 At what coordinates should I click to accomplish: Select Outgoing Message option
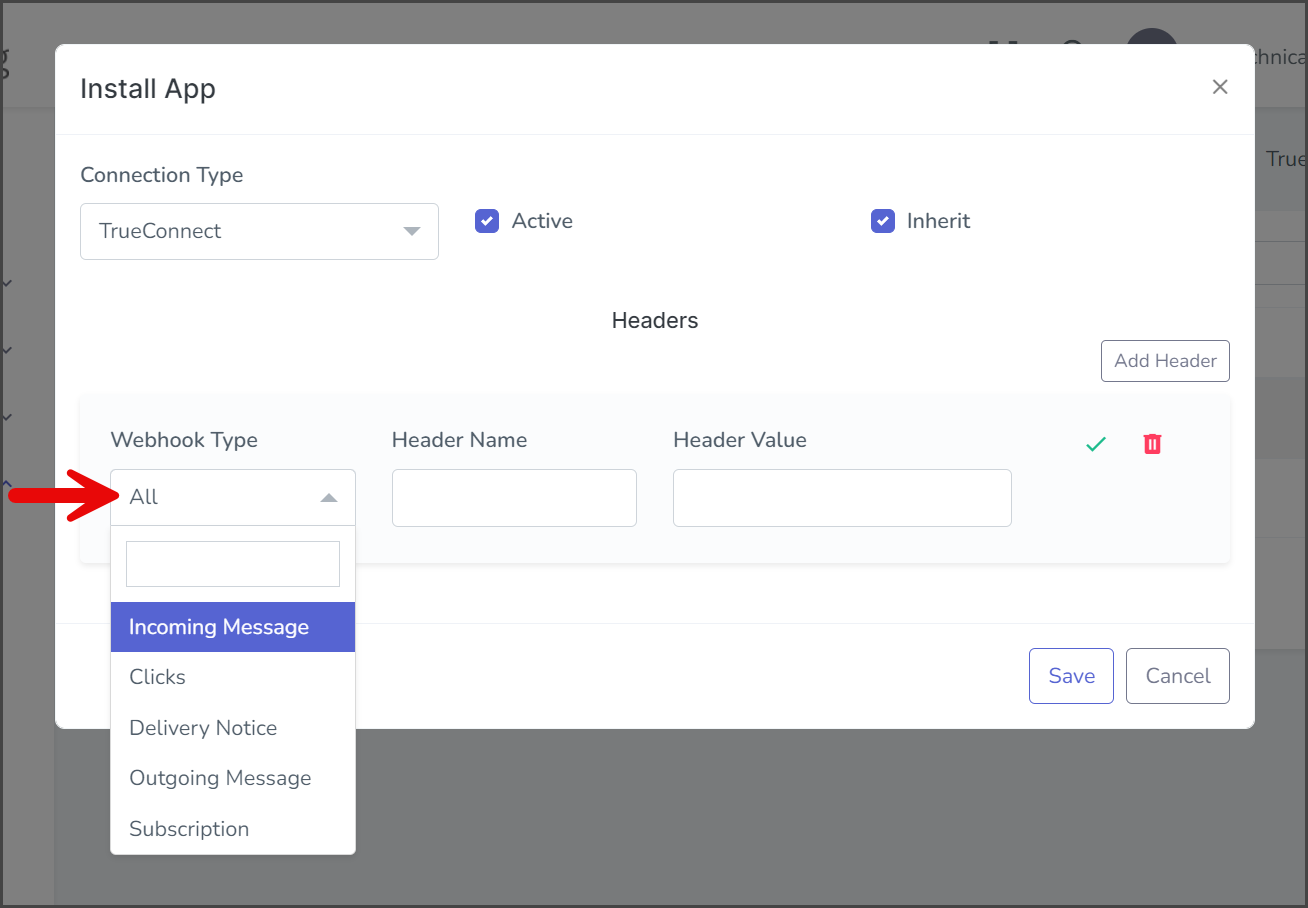(233, 778)
